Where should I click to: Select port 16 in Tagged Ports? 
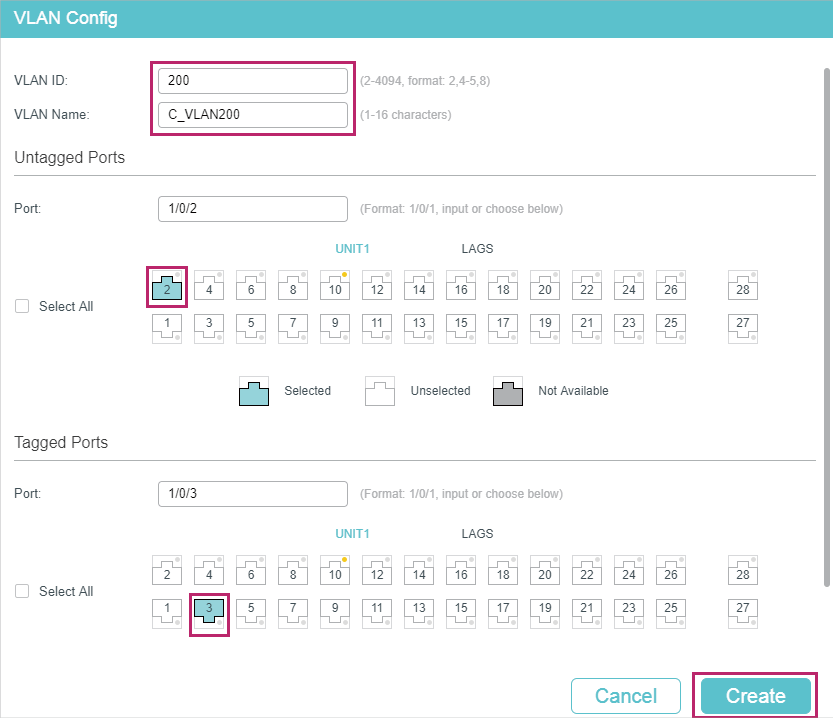(461, 570)
